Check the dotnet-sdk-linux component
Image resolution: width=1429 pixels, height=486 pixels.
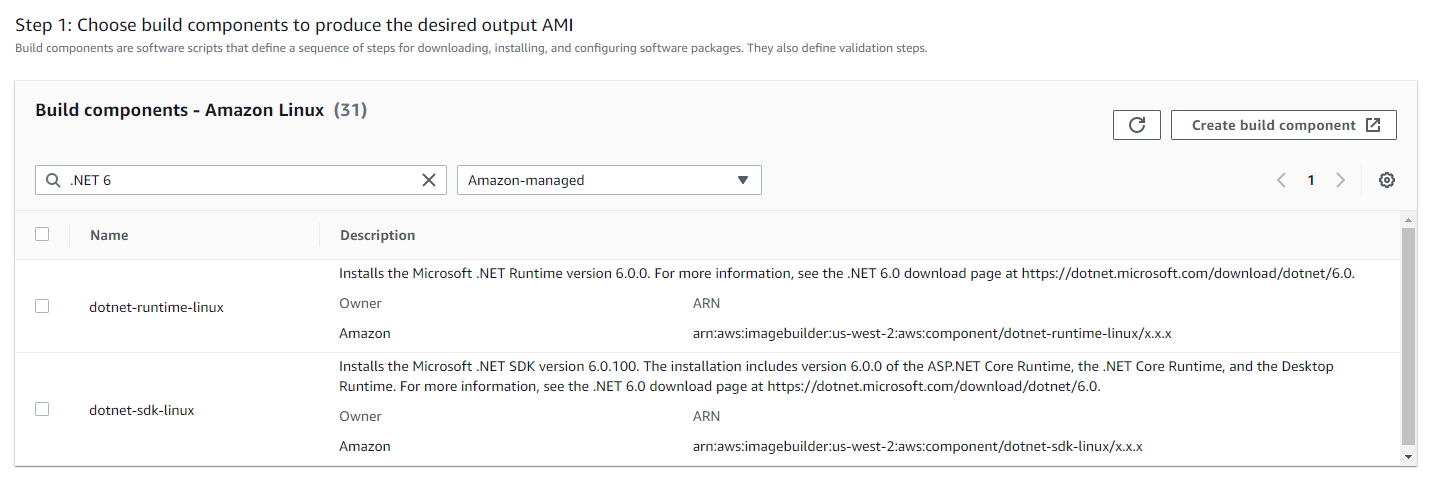click(42, 409)
